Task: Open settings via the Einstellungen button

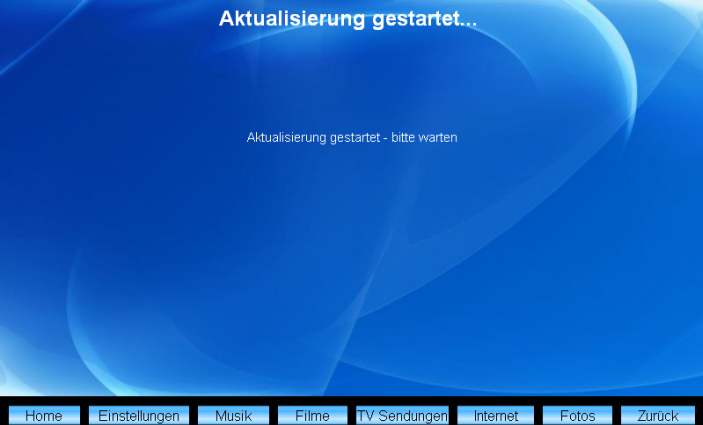Action: point(138,415)
